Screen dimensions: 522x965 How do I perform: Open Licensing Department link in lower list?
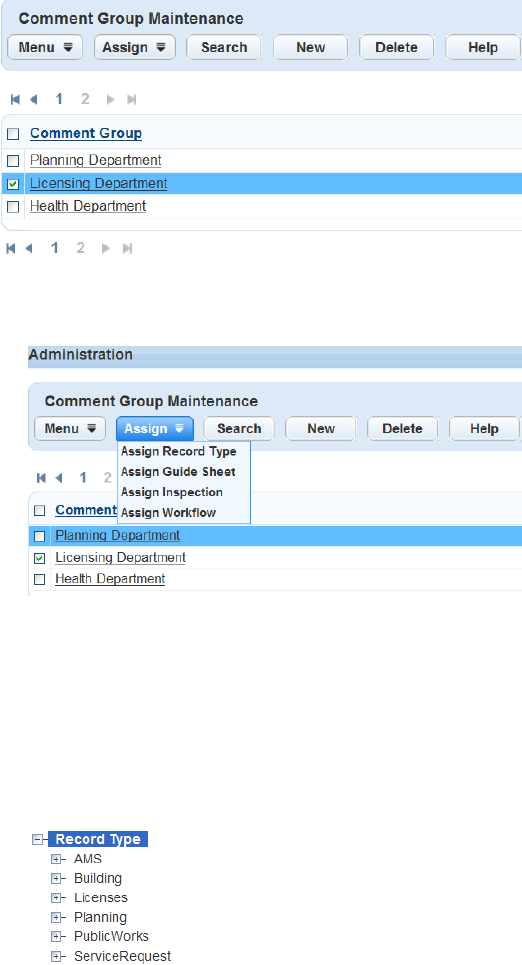click(120, 558)
